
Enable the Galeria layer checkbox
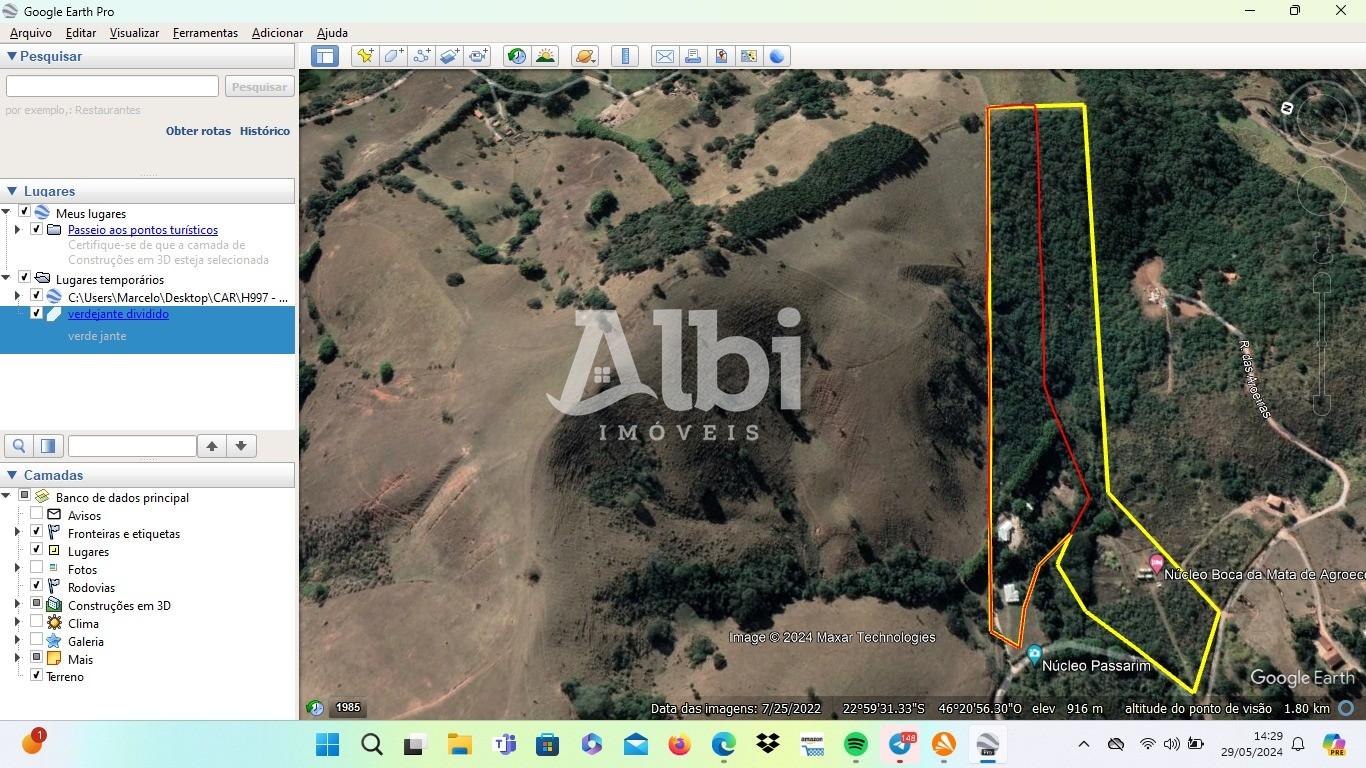click(x=37, y=640)
